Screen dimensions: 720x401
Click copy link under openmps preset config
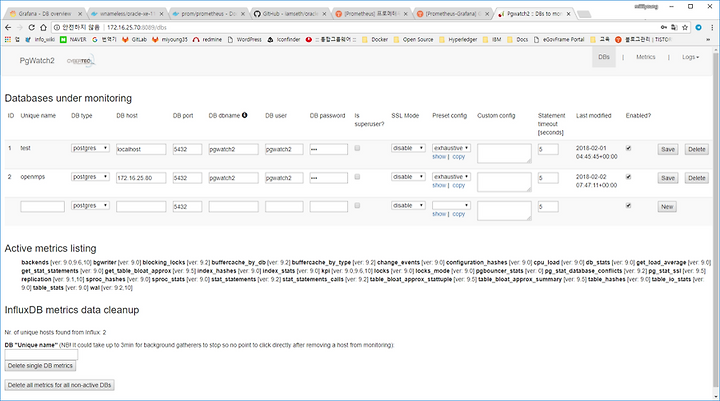pos(459,186)
